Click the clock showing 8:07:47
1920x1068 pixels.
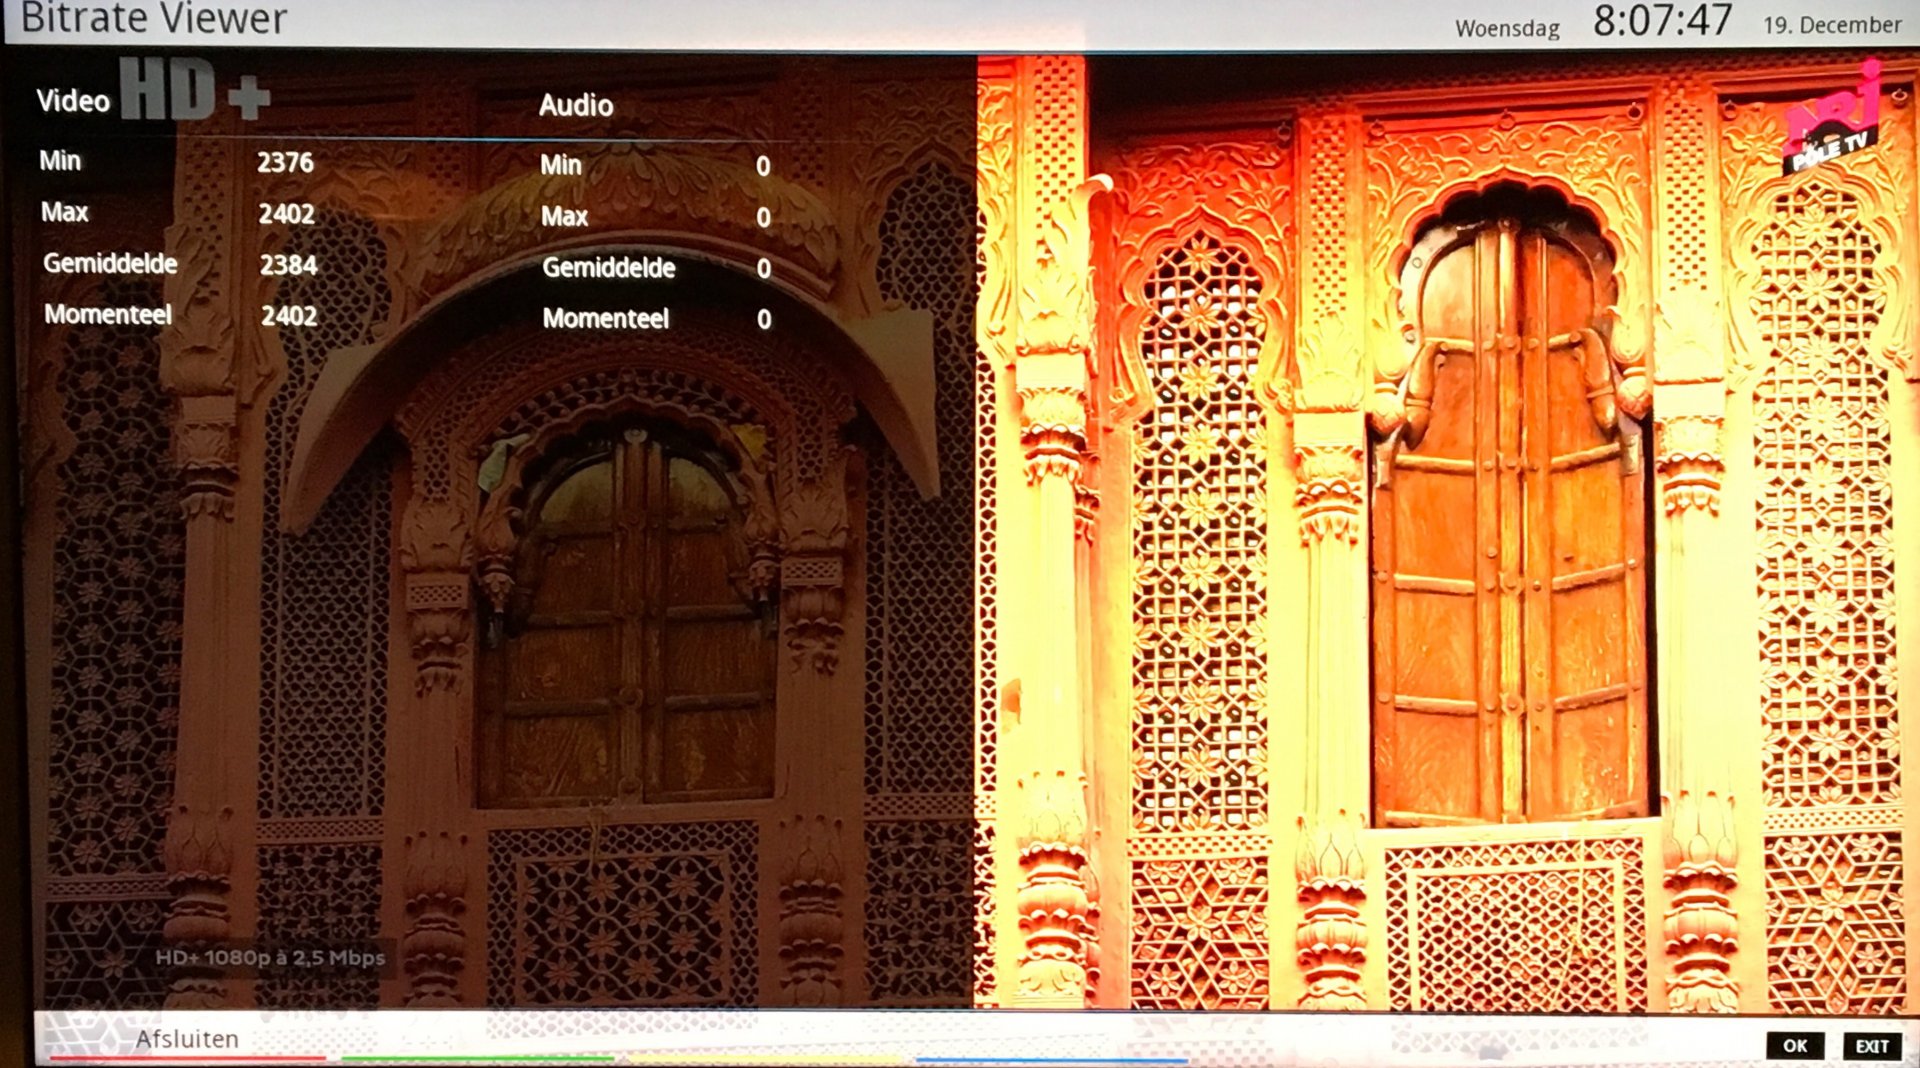[1662, 20]
